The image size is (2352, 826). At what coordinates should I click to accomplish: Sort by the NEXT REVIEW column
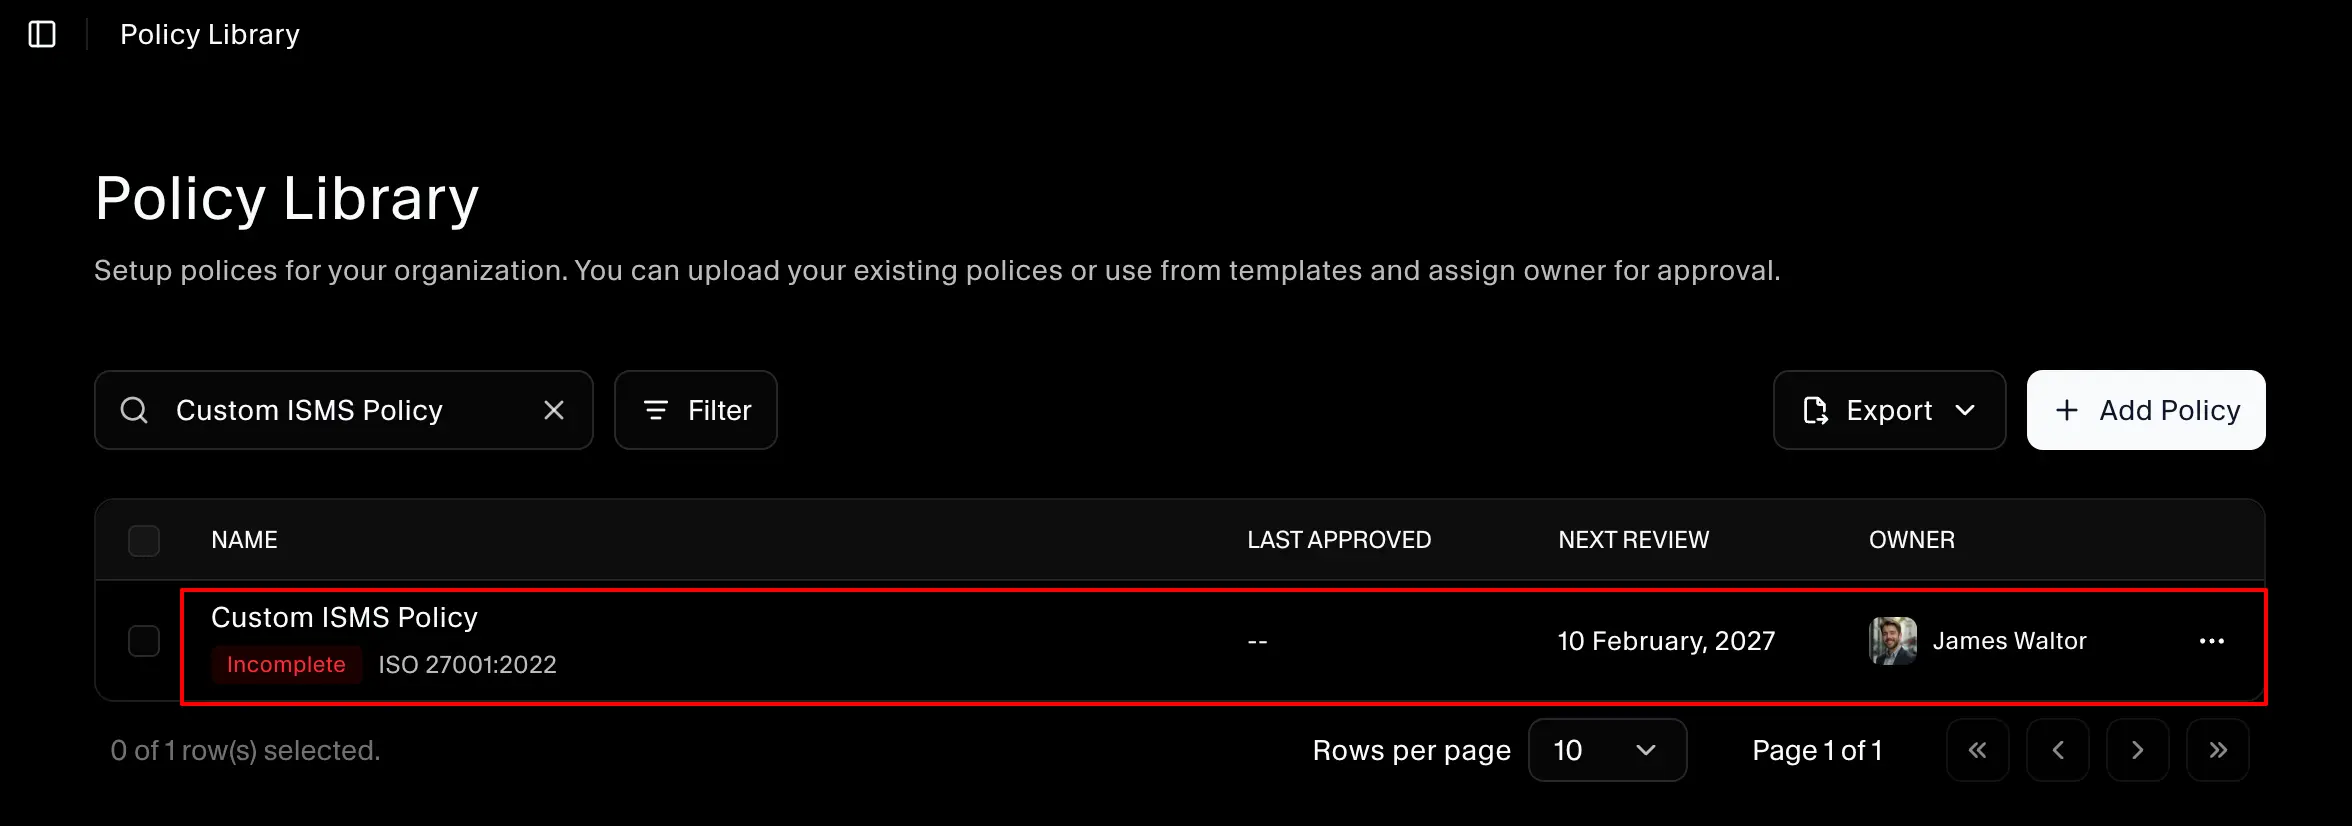click(1633, 540)
